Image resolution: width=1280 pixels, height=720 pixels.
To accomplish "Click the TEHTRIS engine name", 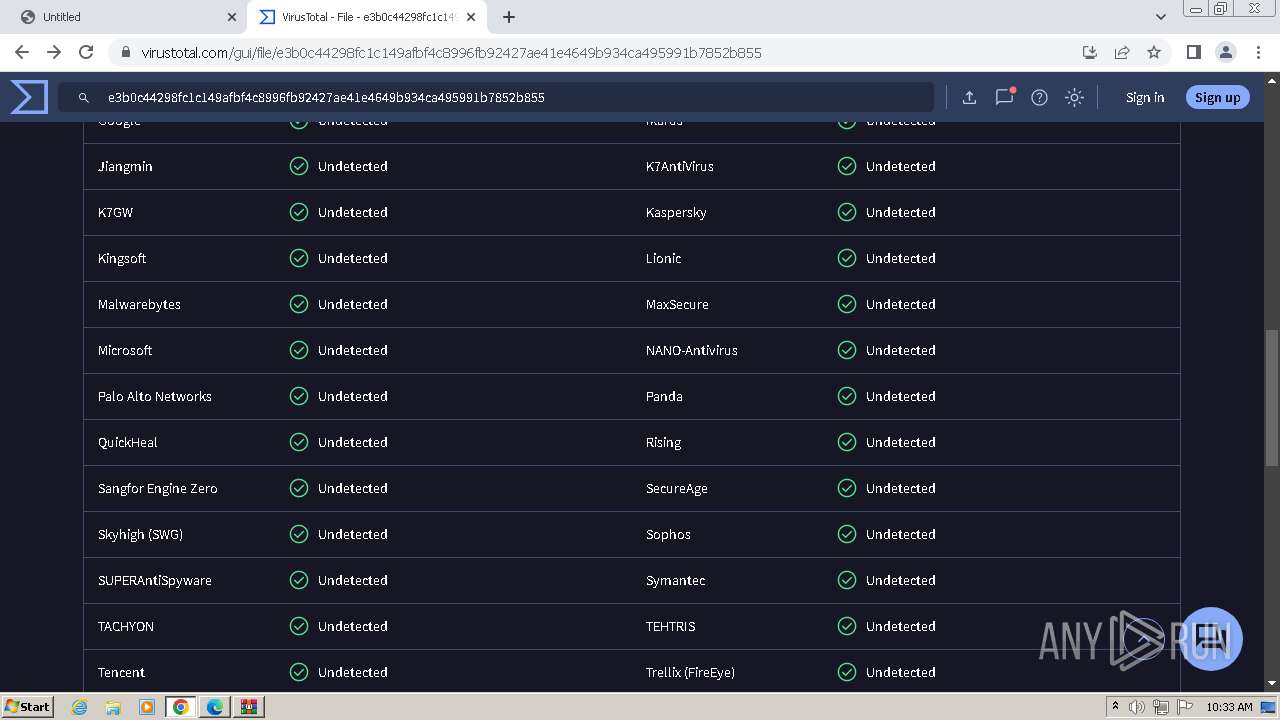I will coord(671,626).
